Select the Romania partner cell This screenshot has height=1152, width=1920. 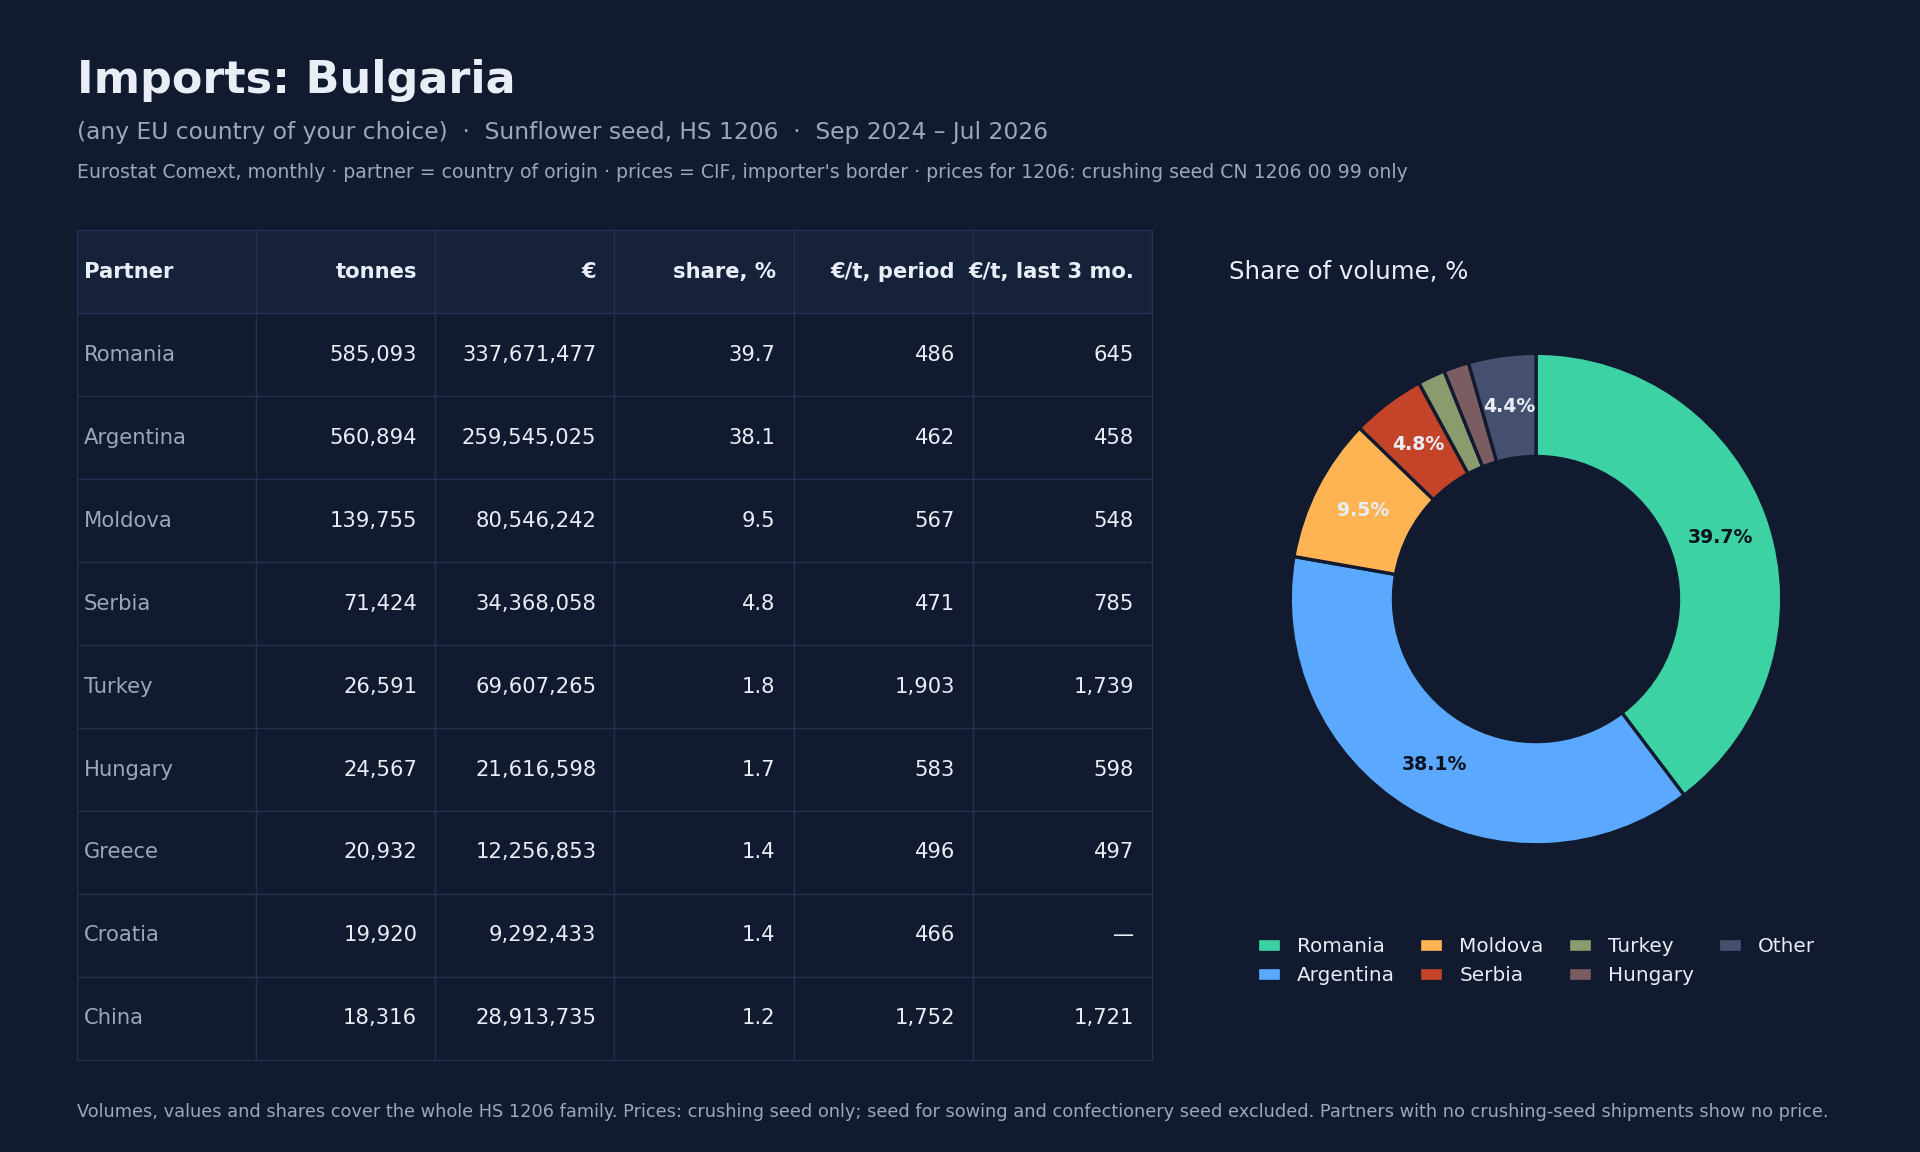pos(167,355)
